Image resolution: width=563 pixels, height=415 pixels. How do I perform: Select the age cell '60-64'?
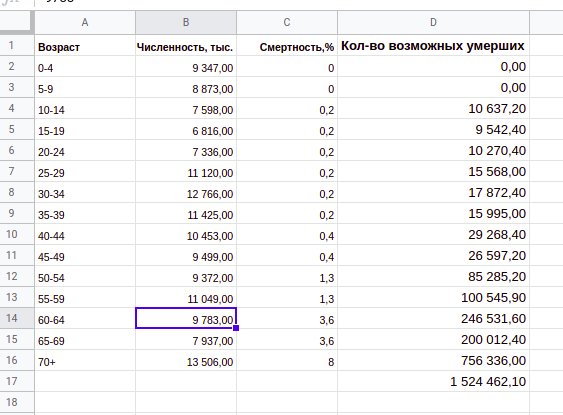(x=85, y=318)
